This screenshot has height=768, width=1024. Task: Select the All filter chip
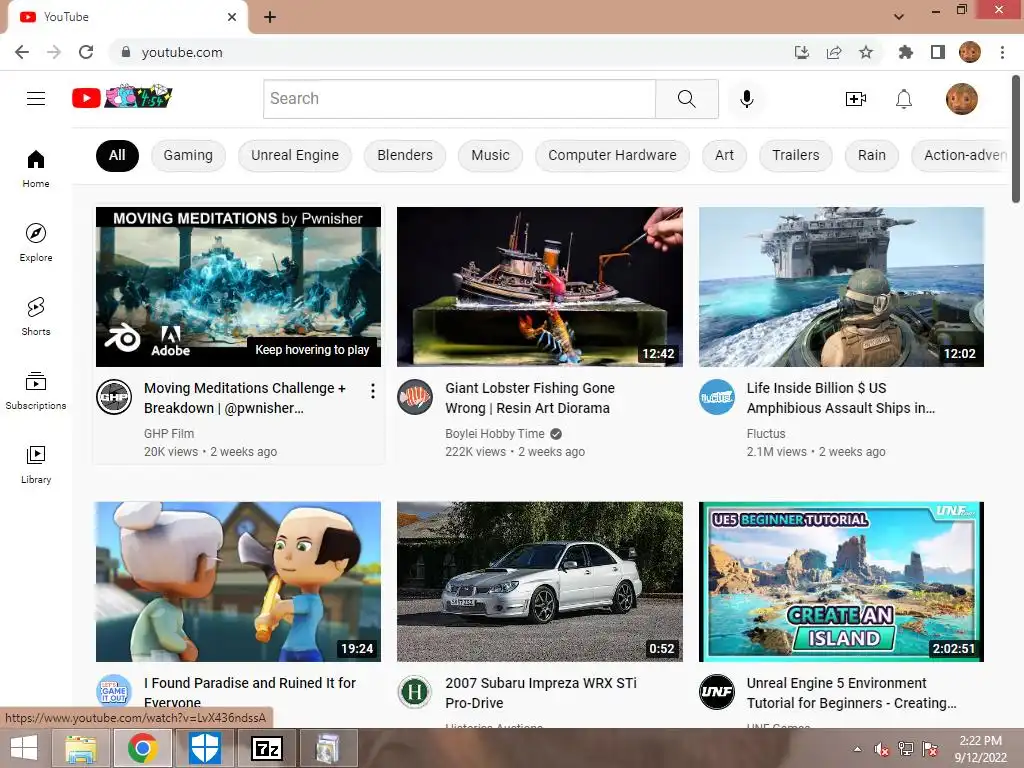pyautogui.click(x=117, y=155)
